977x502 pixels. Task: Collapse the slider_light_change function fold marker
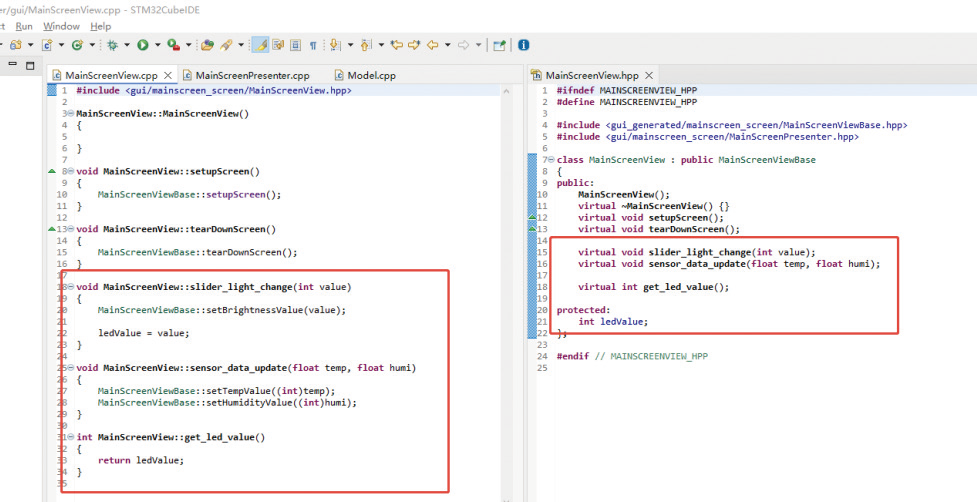coord(70,287)
